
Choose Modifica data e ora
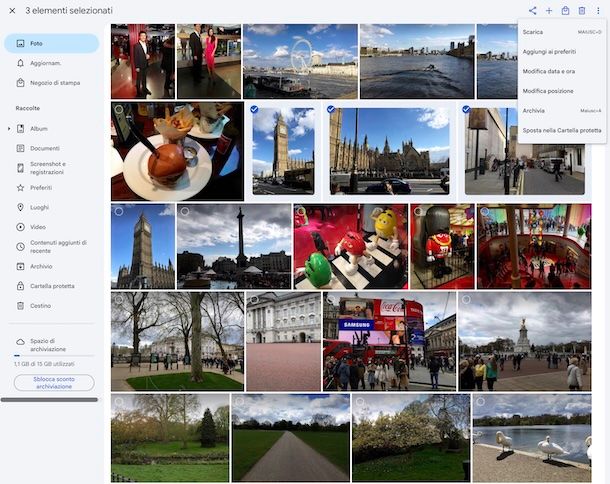(x=562, y=71)
